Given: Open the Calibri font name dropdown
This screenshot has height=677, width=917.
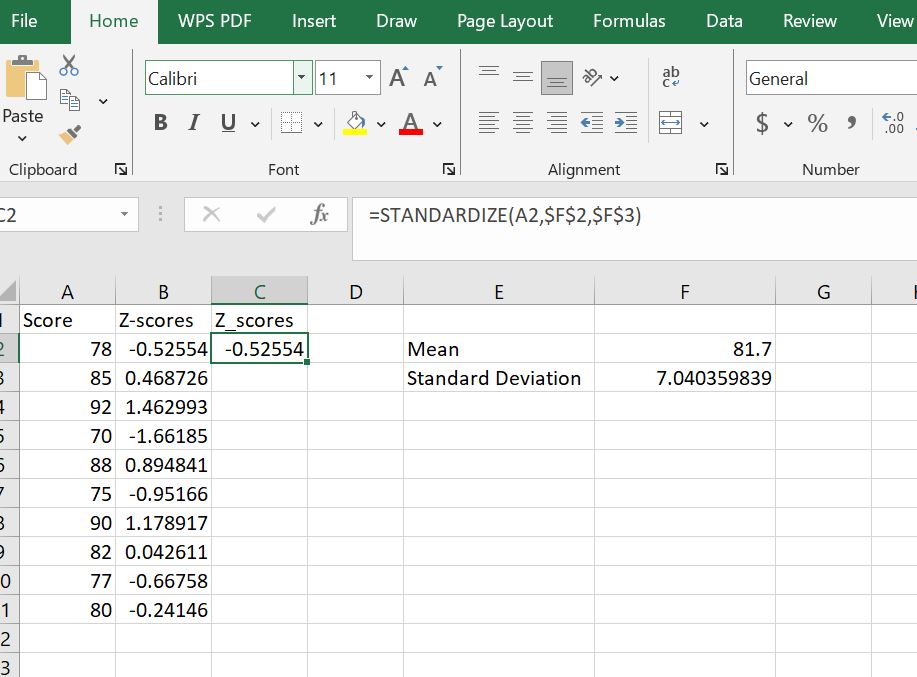Looking at the screenshot, I should (300, 77).
